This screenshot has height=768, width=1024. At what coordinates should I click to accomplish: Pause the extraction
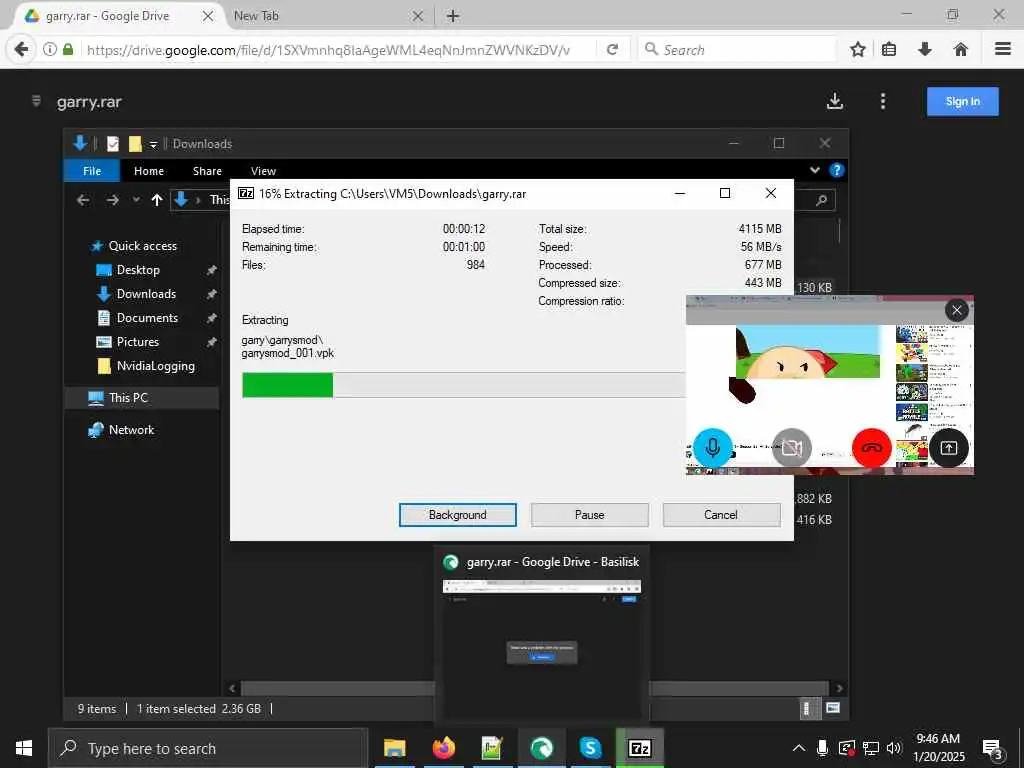[590, 515]
